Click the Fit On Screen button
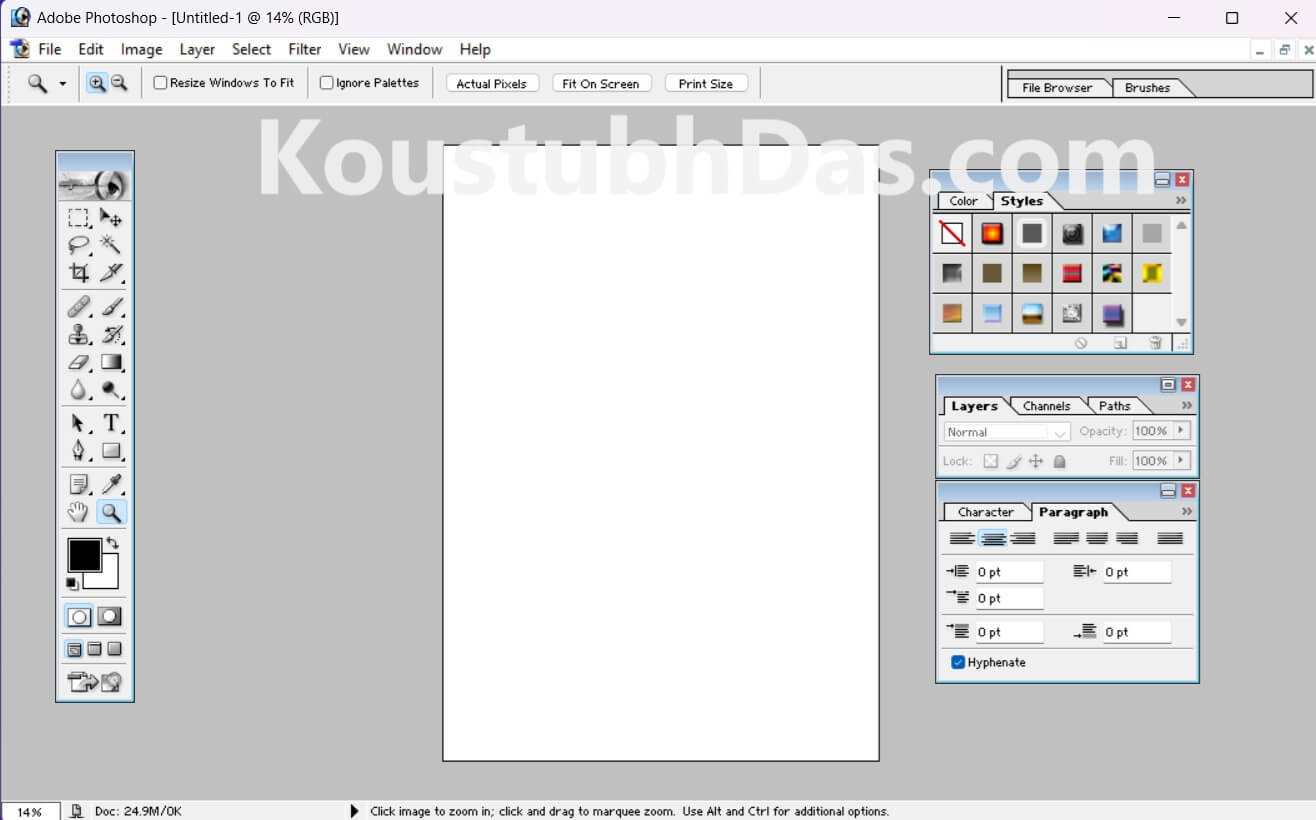Screen dimensions: 1316x820 point(601,83)
